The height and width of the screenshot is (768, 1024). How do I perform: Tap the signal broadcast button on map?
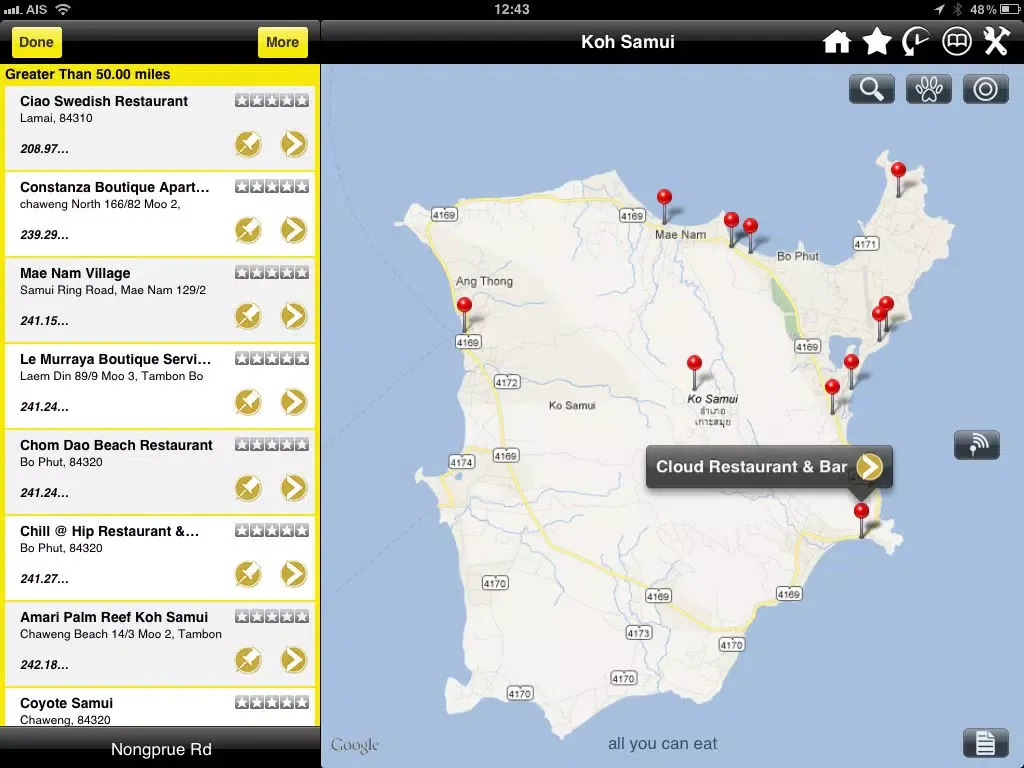click(976, 445)
